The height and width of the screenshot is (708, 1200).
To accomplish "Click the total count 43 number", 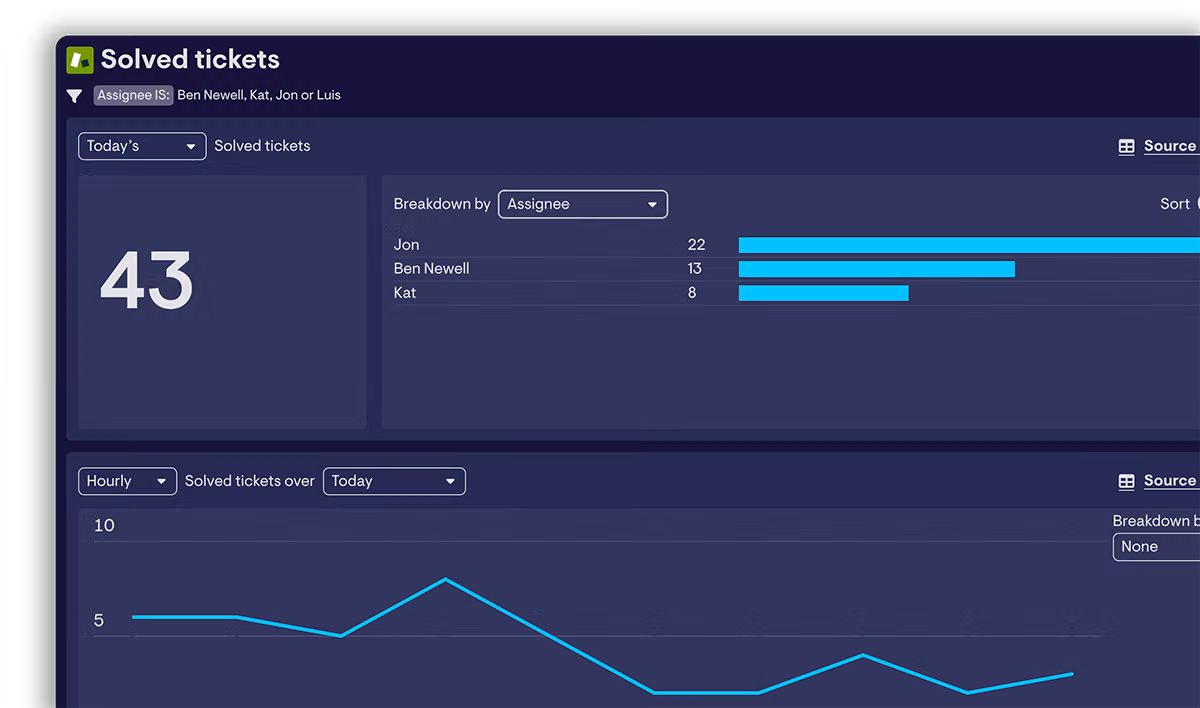I will 146,281.
